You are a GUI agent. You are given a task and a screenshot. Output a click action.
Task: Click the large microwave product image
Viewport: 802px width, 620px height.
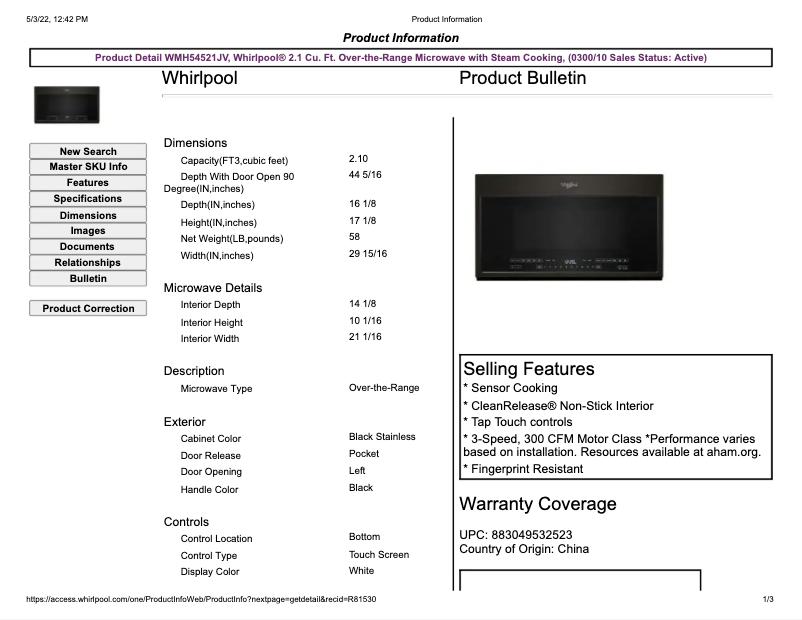click(568, 224)
